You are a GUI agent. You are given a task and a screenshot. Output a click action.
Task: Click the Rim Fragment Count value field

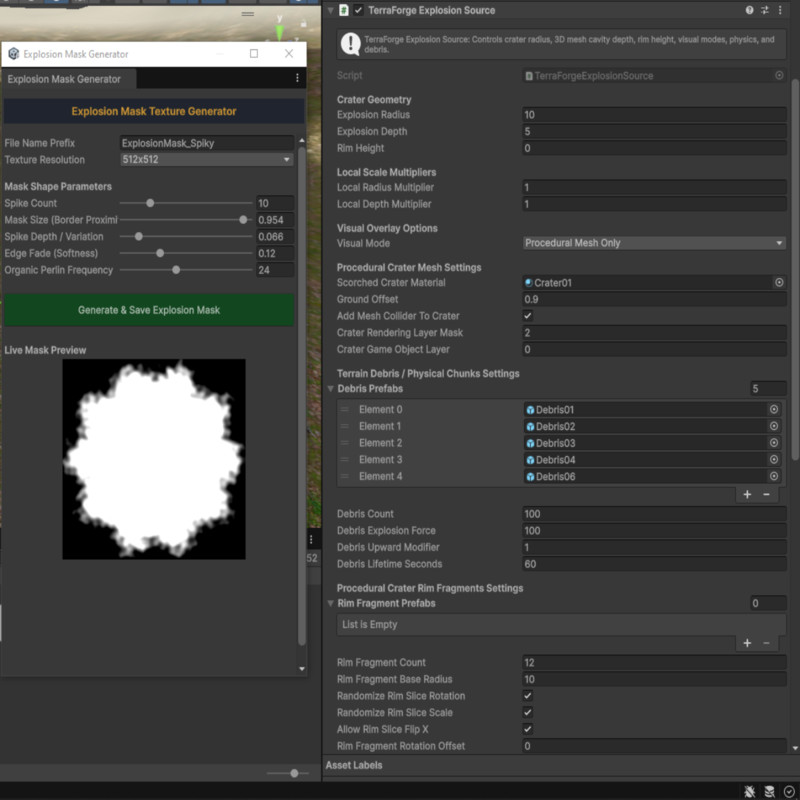pos(654,663)
